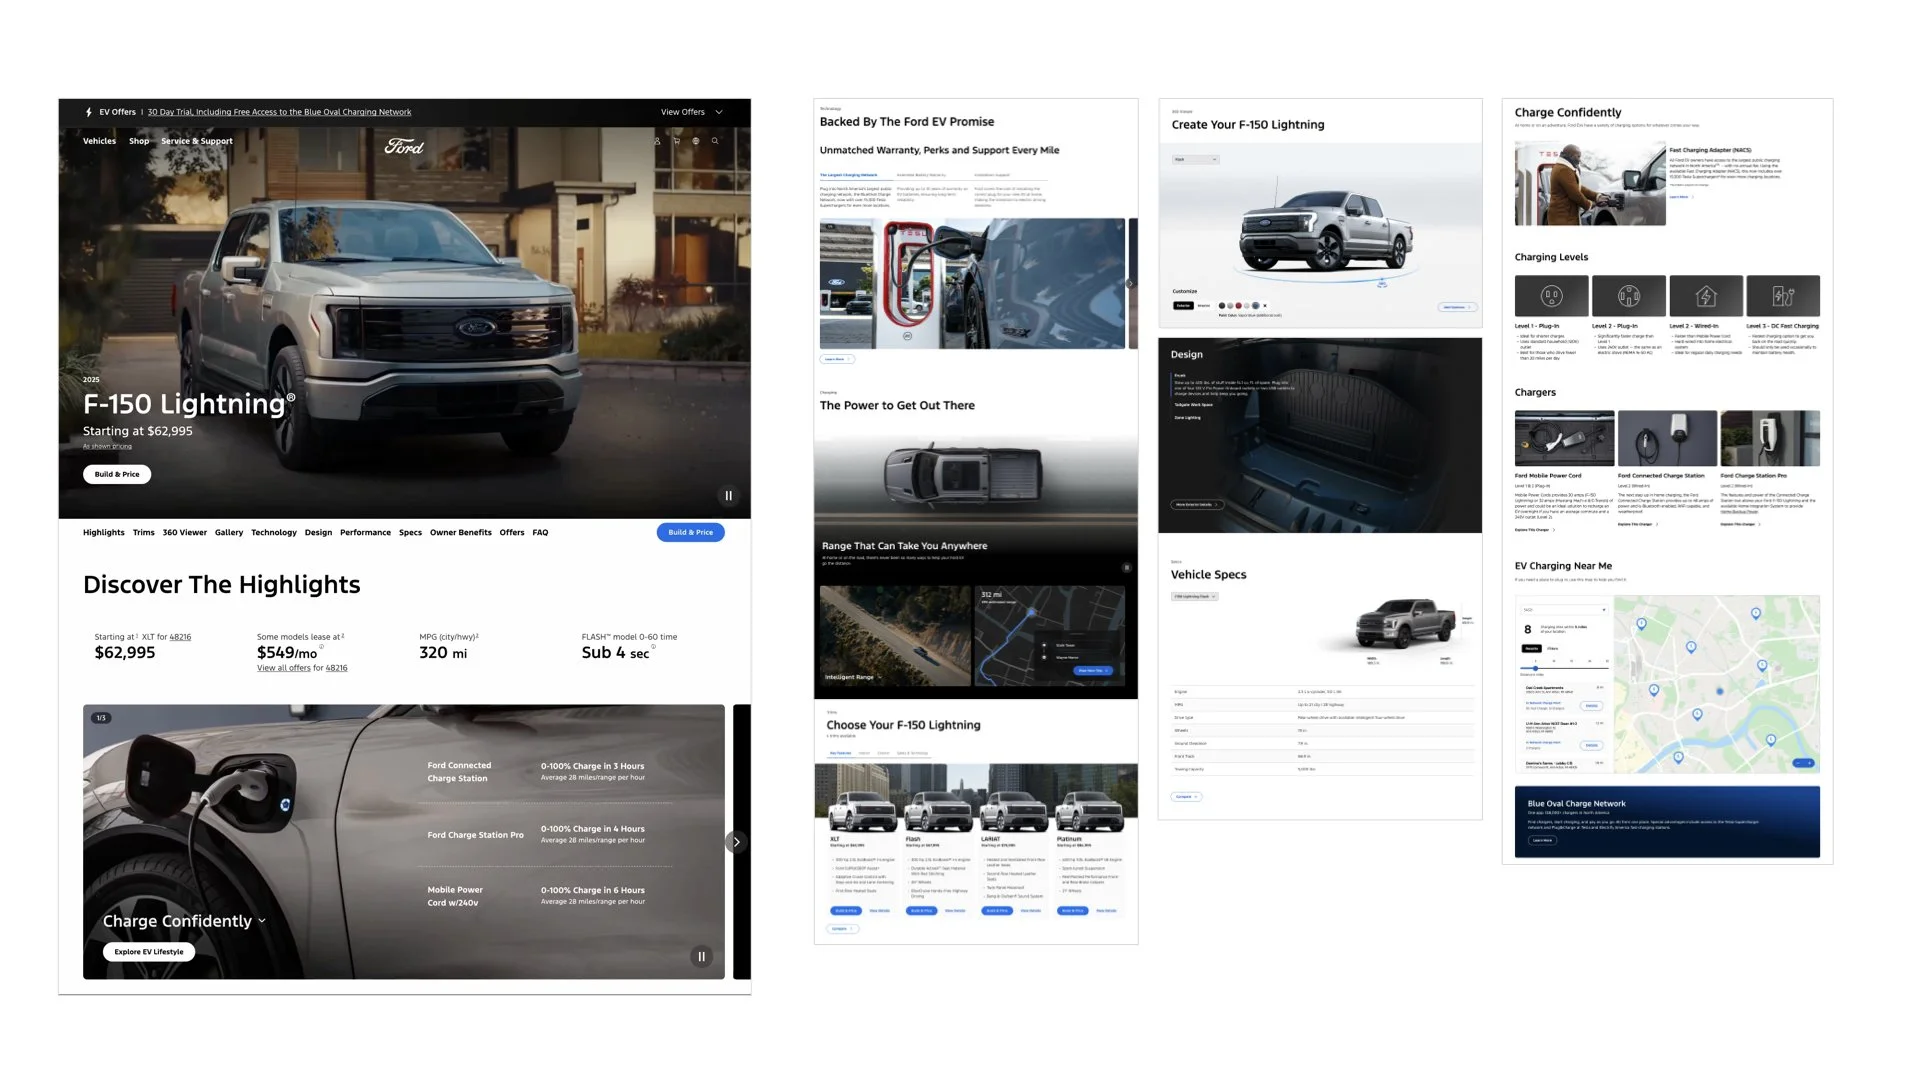This screenshot has width=1920, height=1080.
Task: Open the shopping cart icon
Action: [676, 141]
